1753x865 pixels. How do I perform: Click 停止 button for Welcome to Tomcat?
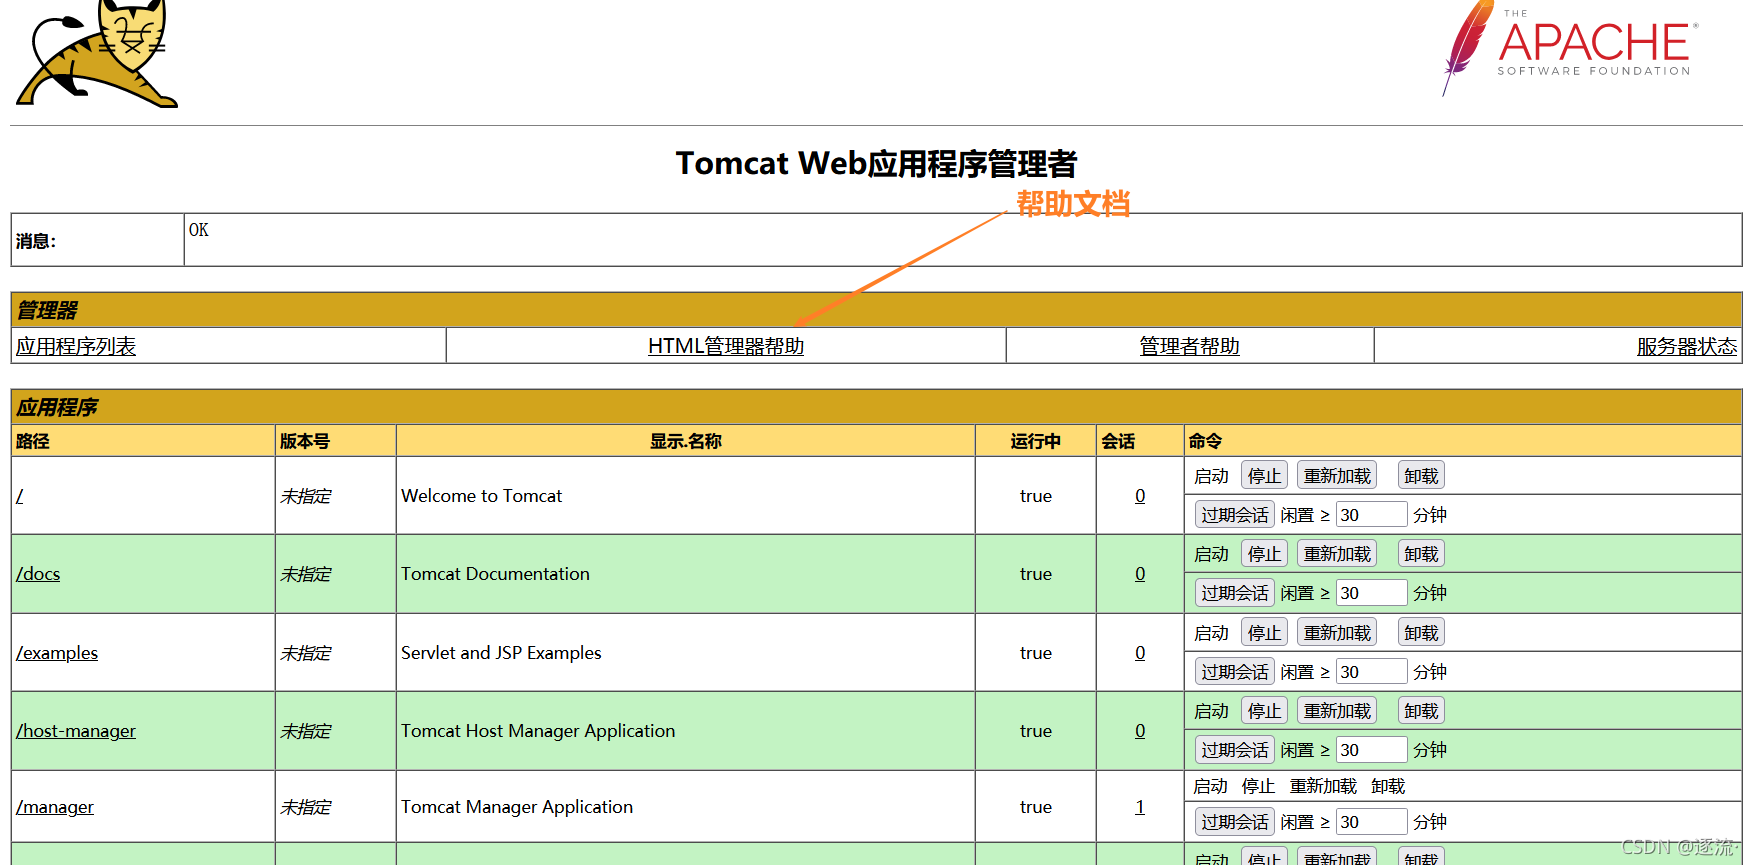[x=1264, y=476]
